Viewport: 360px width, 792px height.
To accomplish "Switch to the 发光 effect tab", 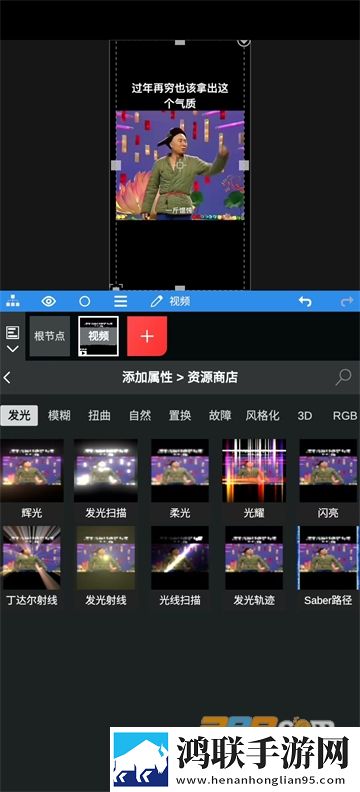I will tap(19, 416).
